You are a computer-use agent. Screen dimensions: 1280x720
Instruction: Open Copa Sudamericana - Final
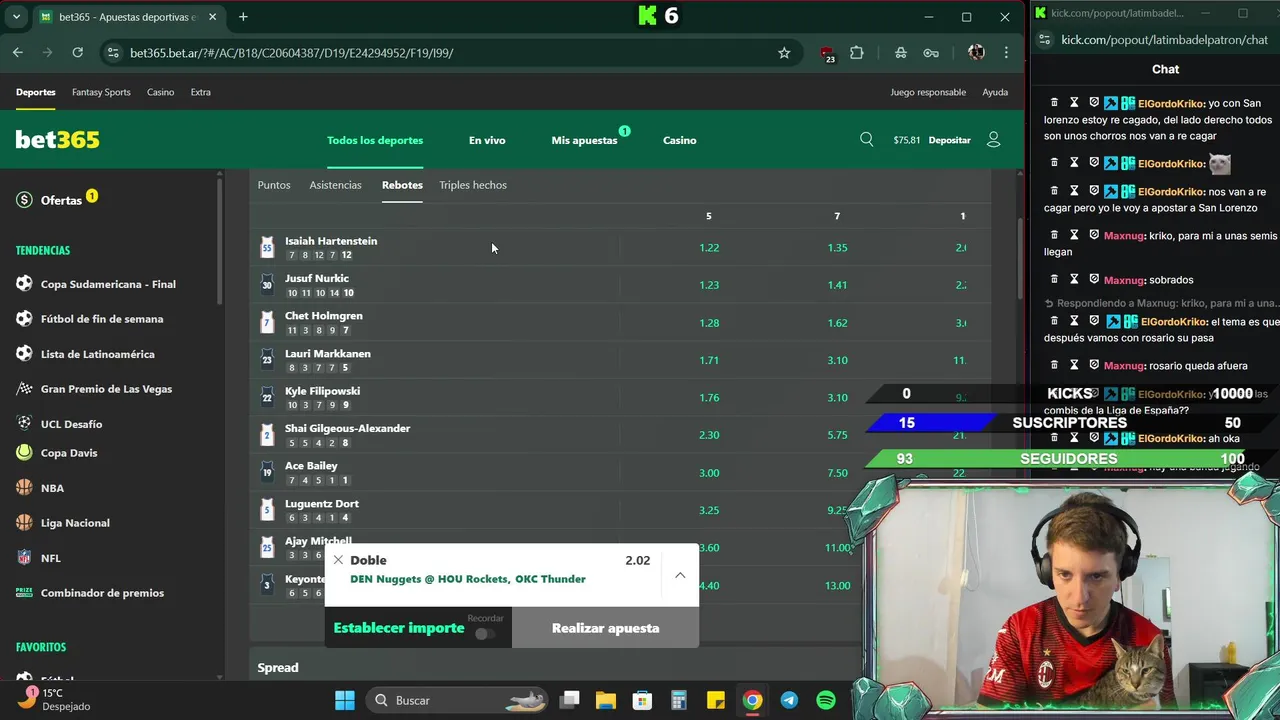108,284
